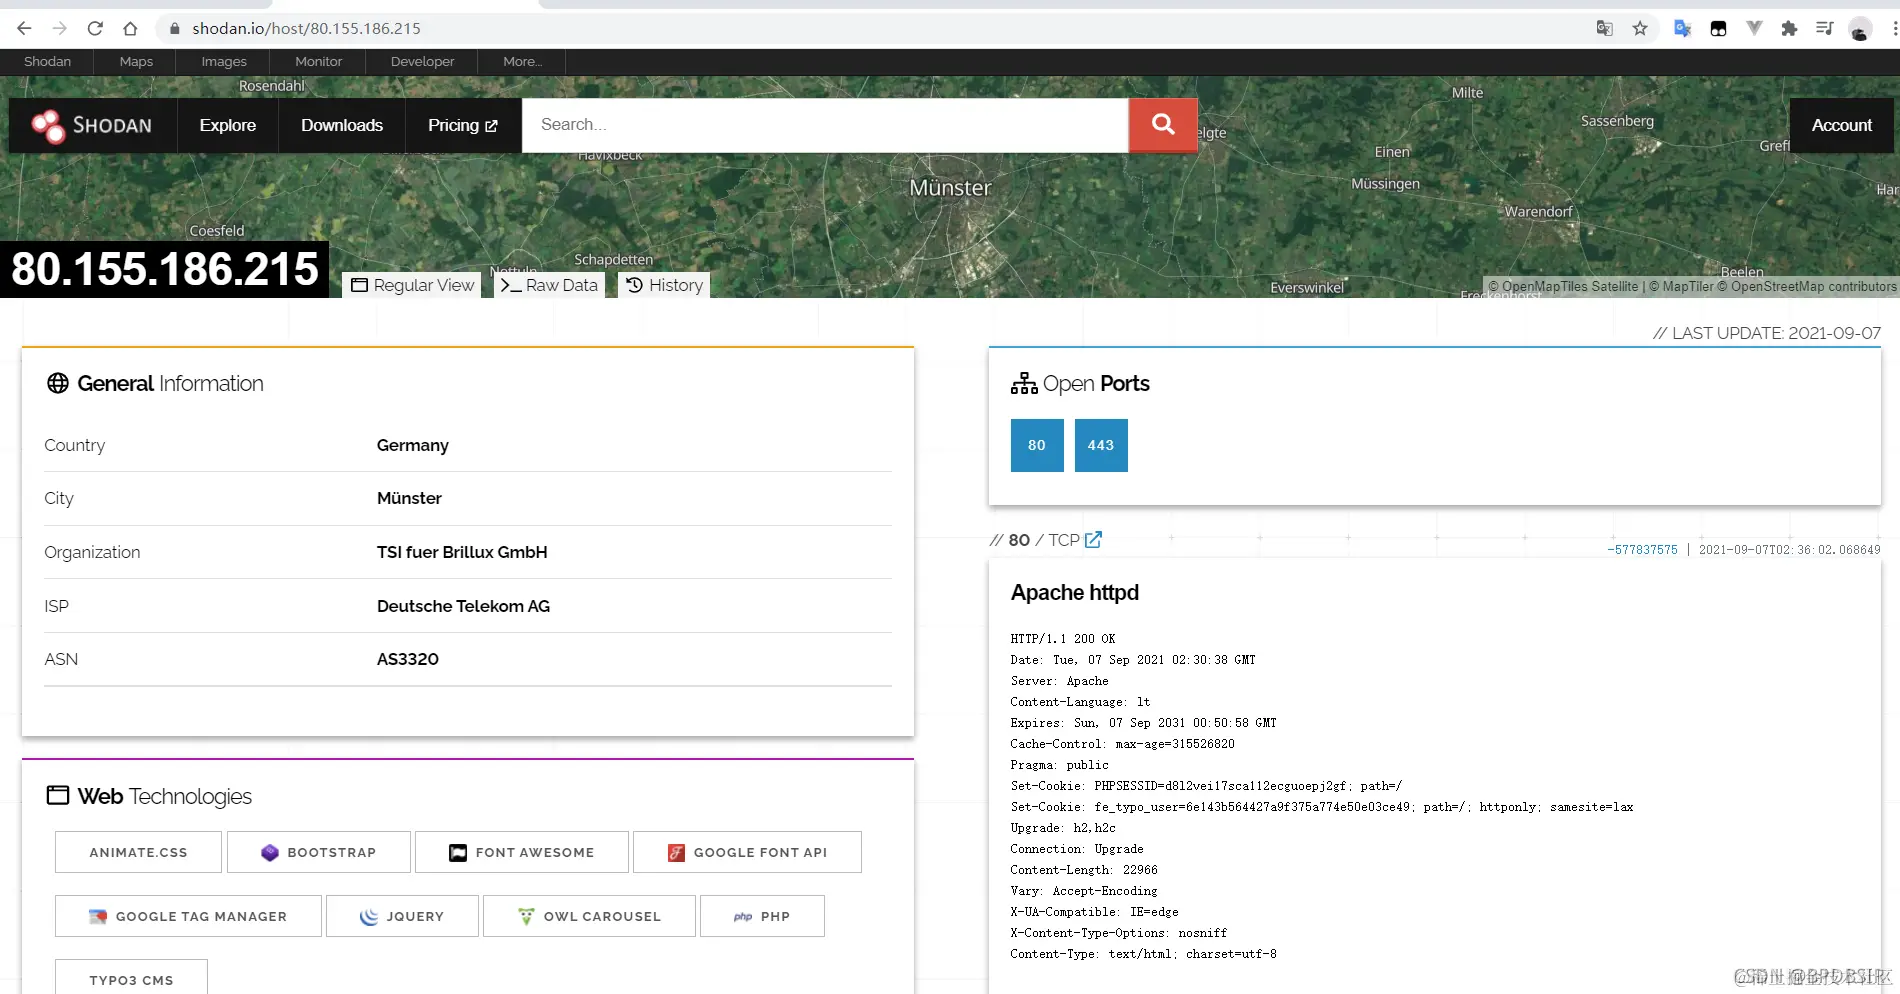Expand the More... menu
The height and width of the screenshot is (994, 1900).
click(x=522, y=61)
